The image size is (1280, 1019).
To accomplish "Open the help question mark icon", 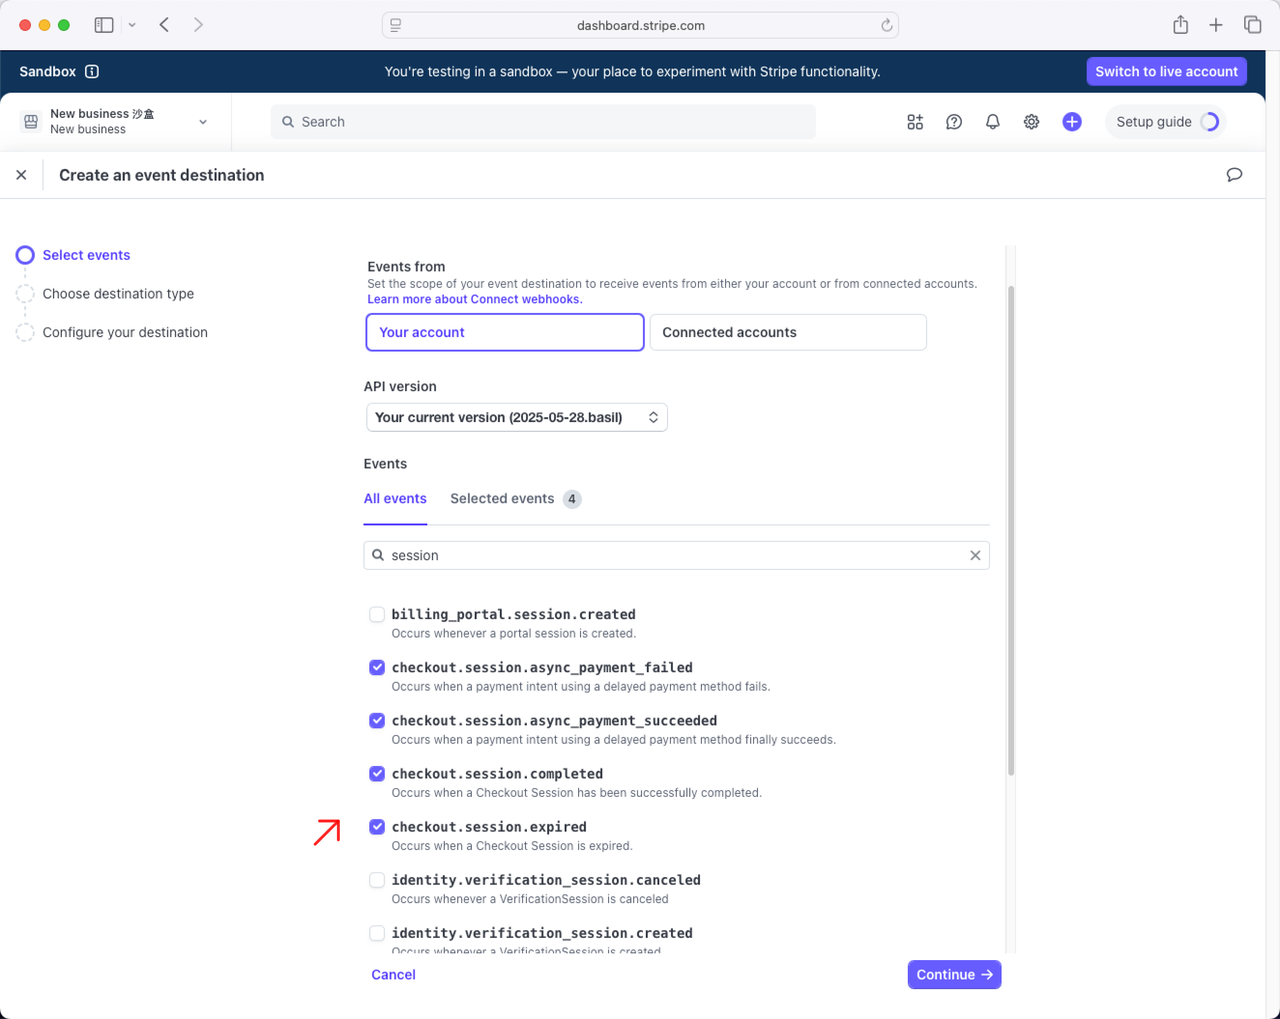I will (x=954, y=122).
